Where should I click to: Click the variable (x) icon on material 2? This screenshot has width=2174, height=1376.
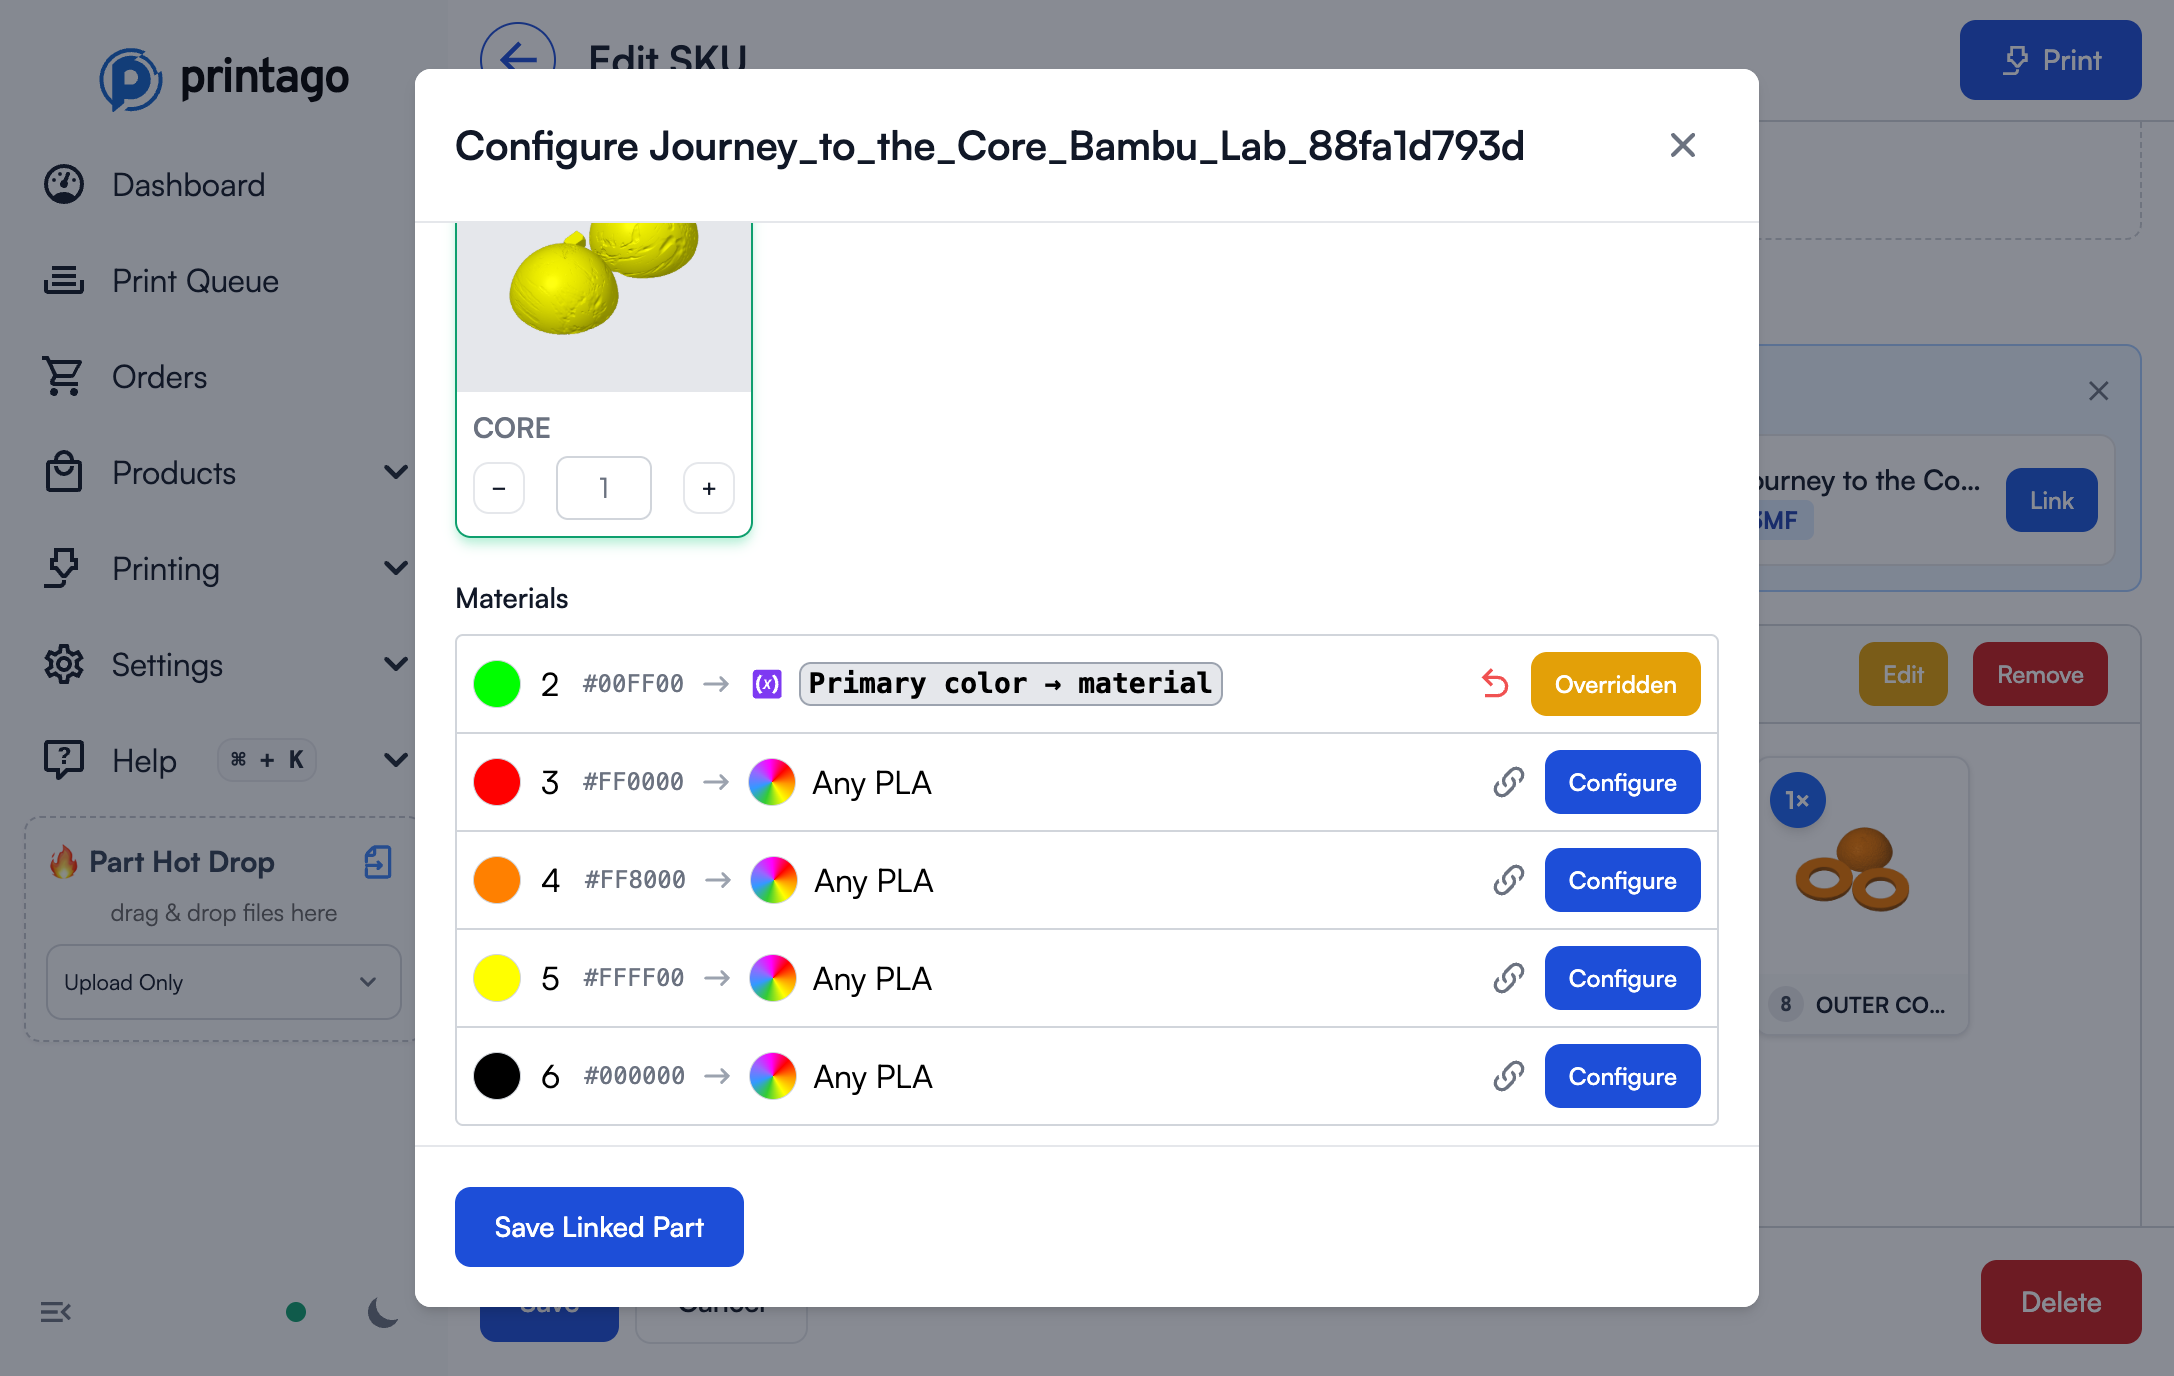[x=766, y=684]
